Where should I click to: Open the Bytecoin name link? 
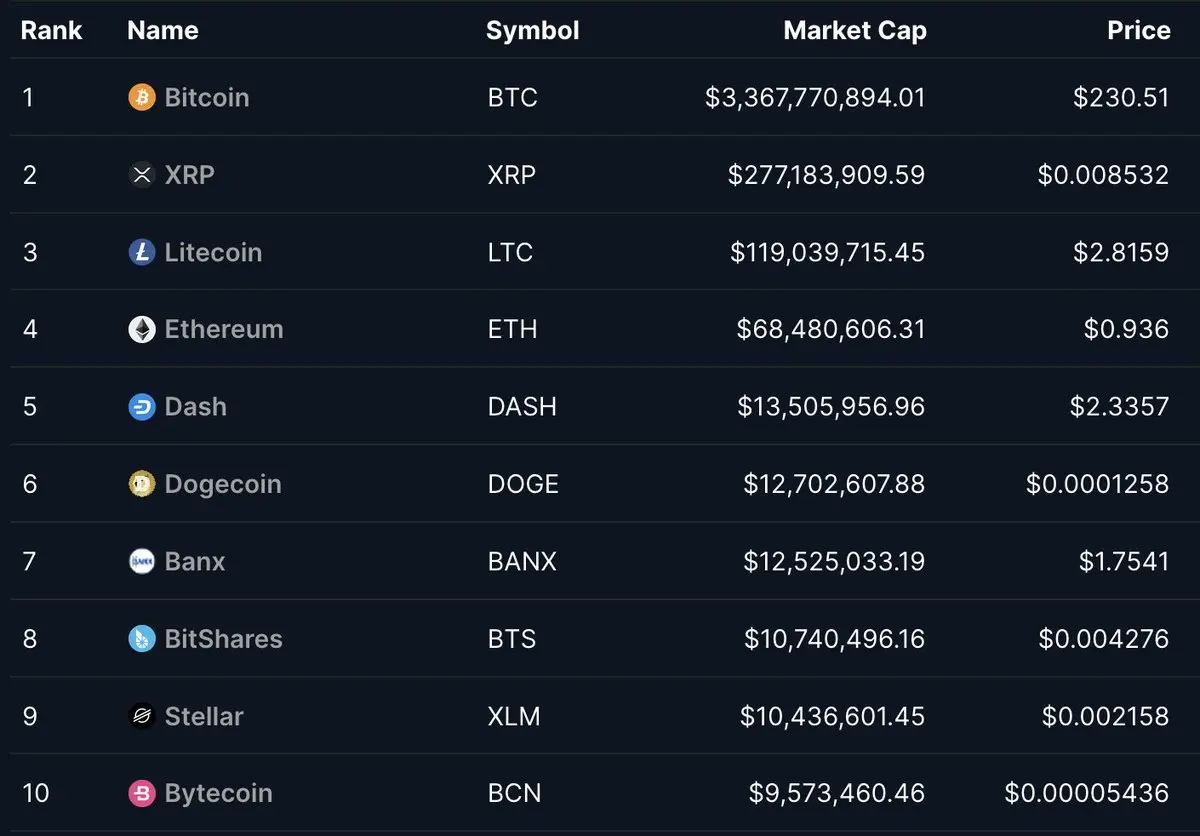[x=218, y=793]
